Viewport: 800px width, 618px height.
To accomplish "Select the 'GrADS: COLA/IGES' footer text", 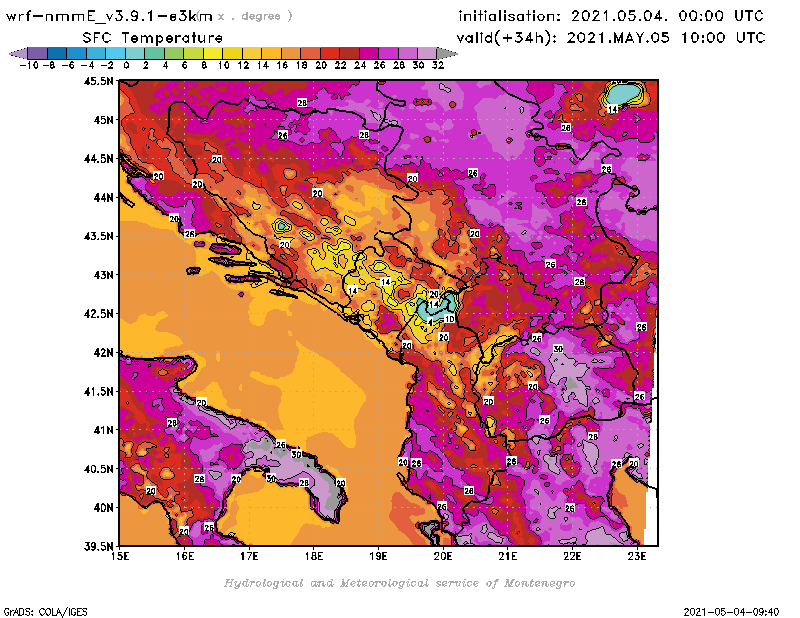I will pyautogui.click(x=45, y=612).
